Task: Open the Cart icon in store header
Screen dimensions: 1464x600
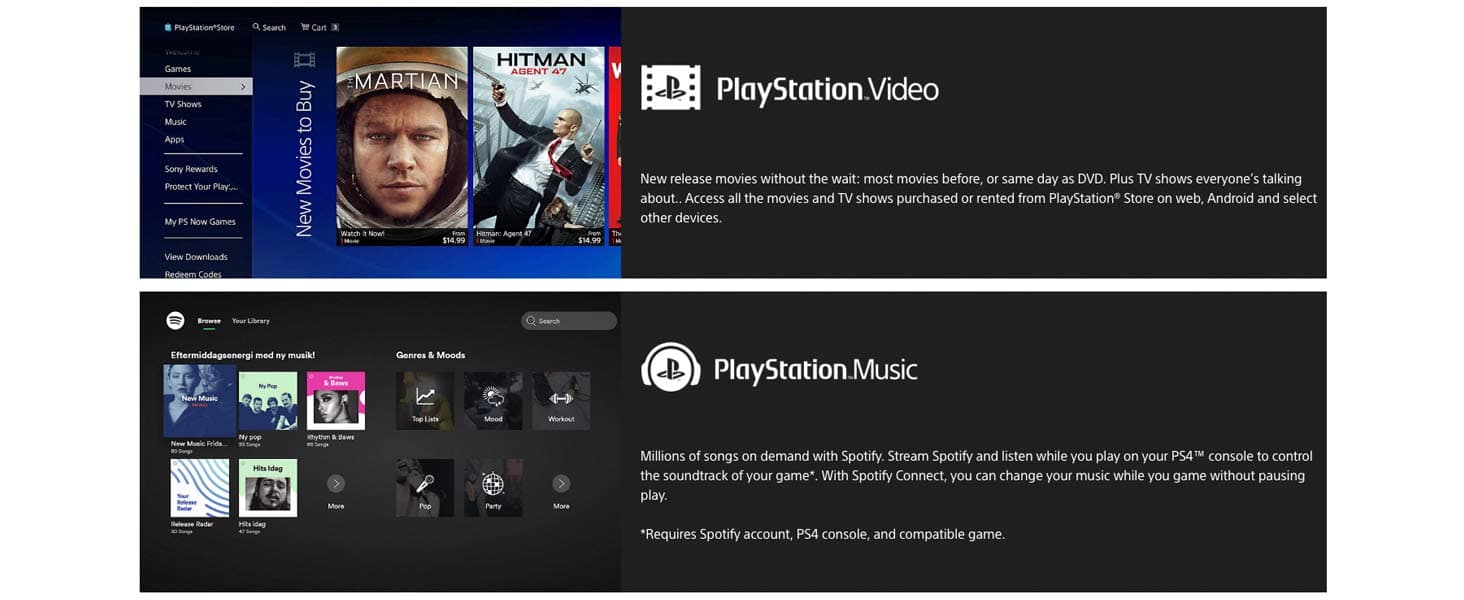Action: coord(306,27)
